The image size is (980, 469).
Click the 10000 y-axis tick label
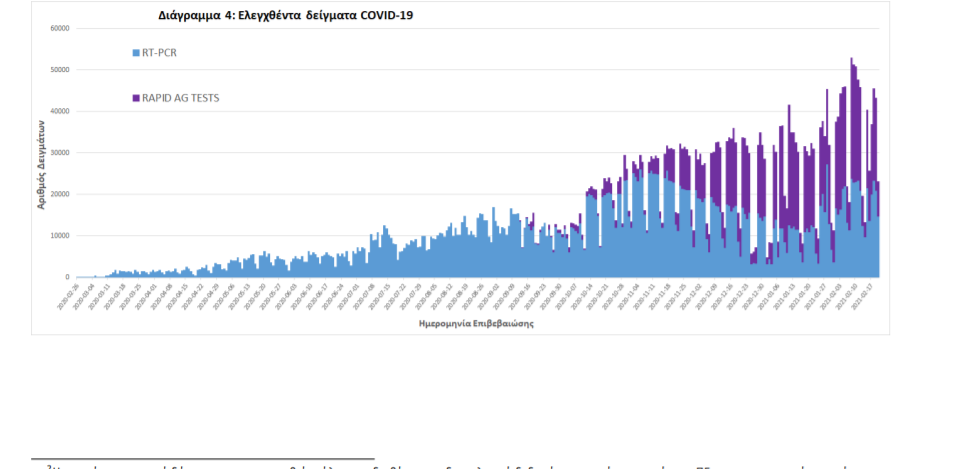[59, 236]
